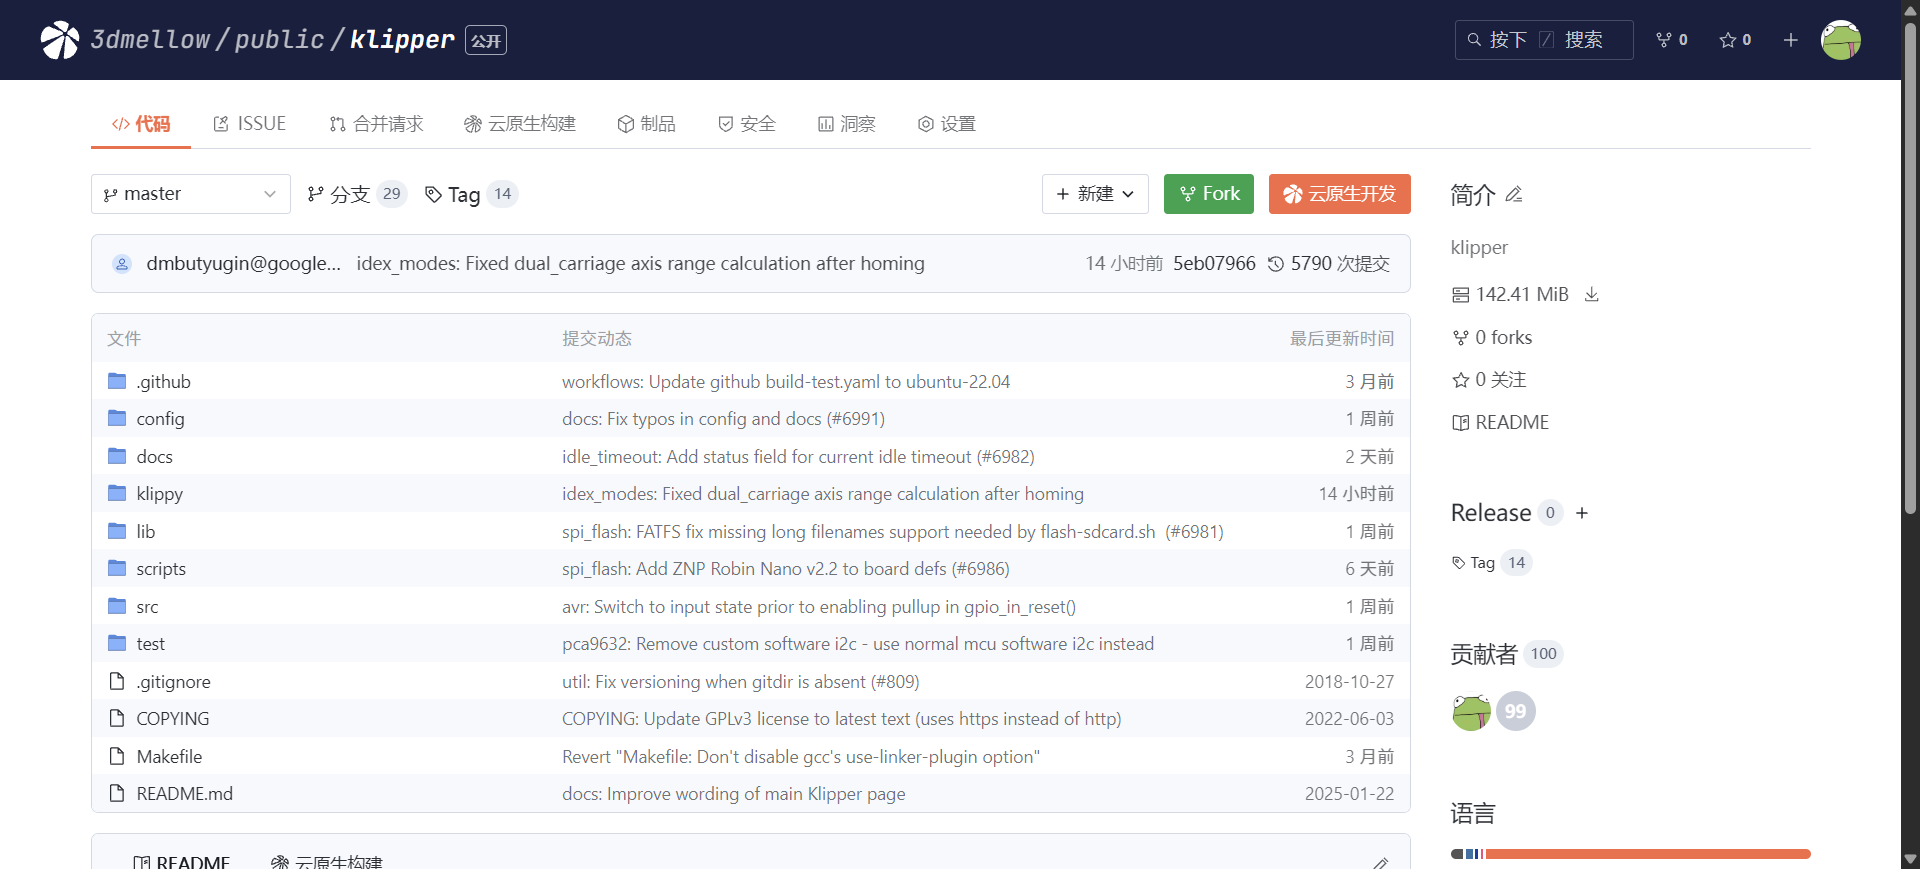Click the COPYING file icon
The image size is (1920, 869).
tap(117, 718)
